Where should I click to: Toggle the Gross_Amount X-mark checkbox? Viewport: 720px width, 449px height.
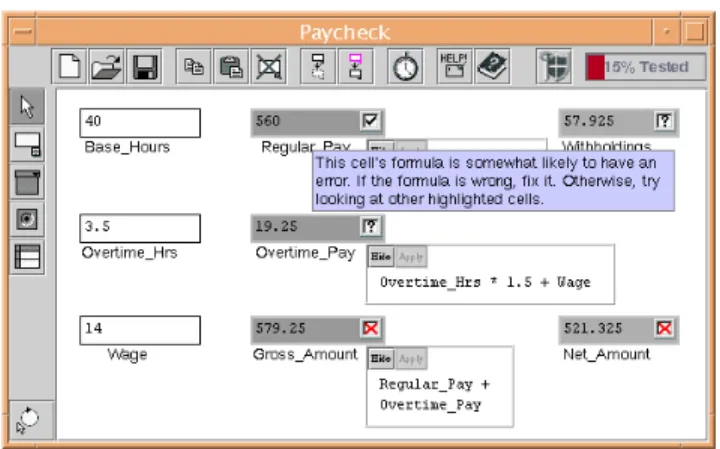tap(370, 328)
